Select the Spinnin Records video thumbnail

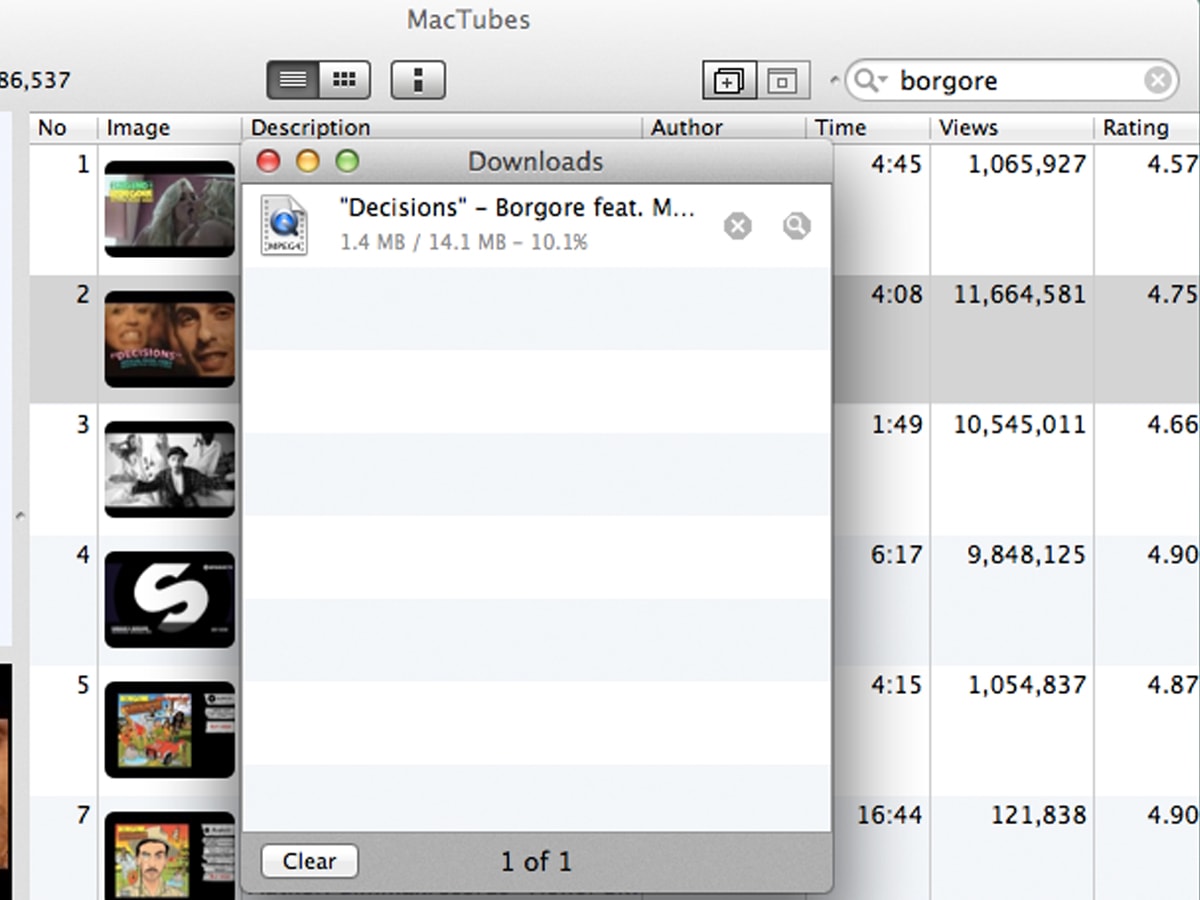(x=169, y=600)
